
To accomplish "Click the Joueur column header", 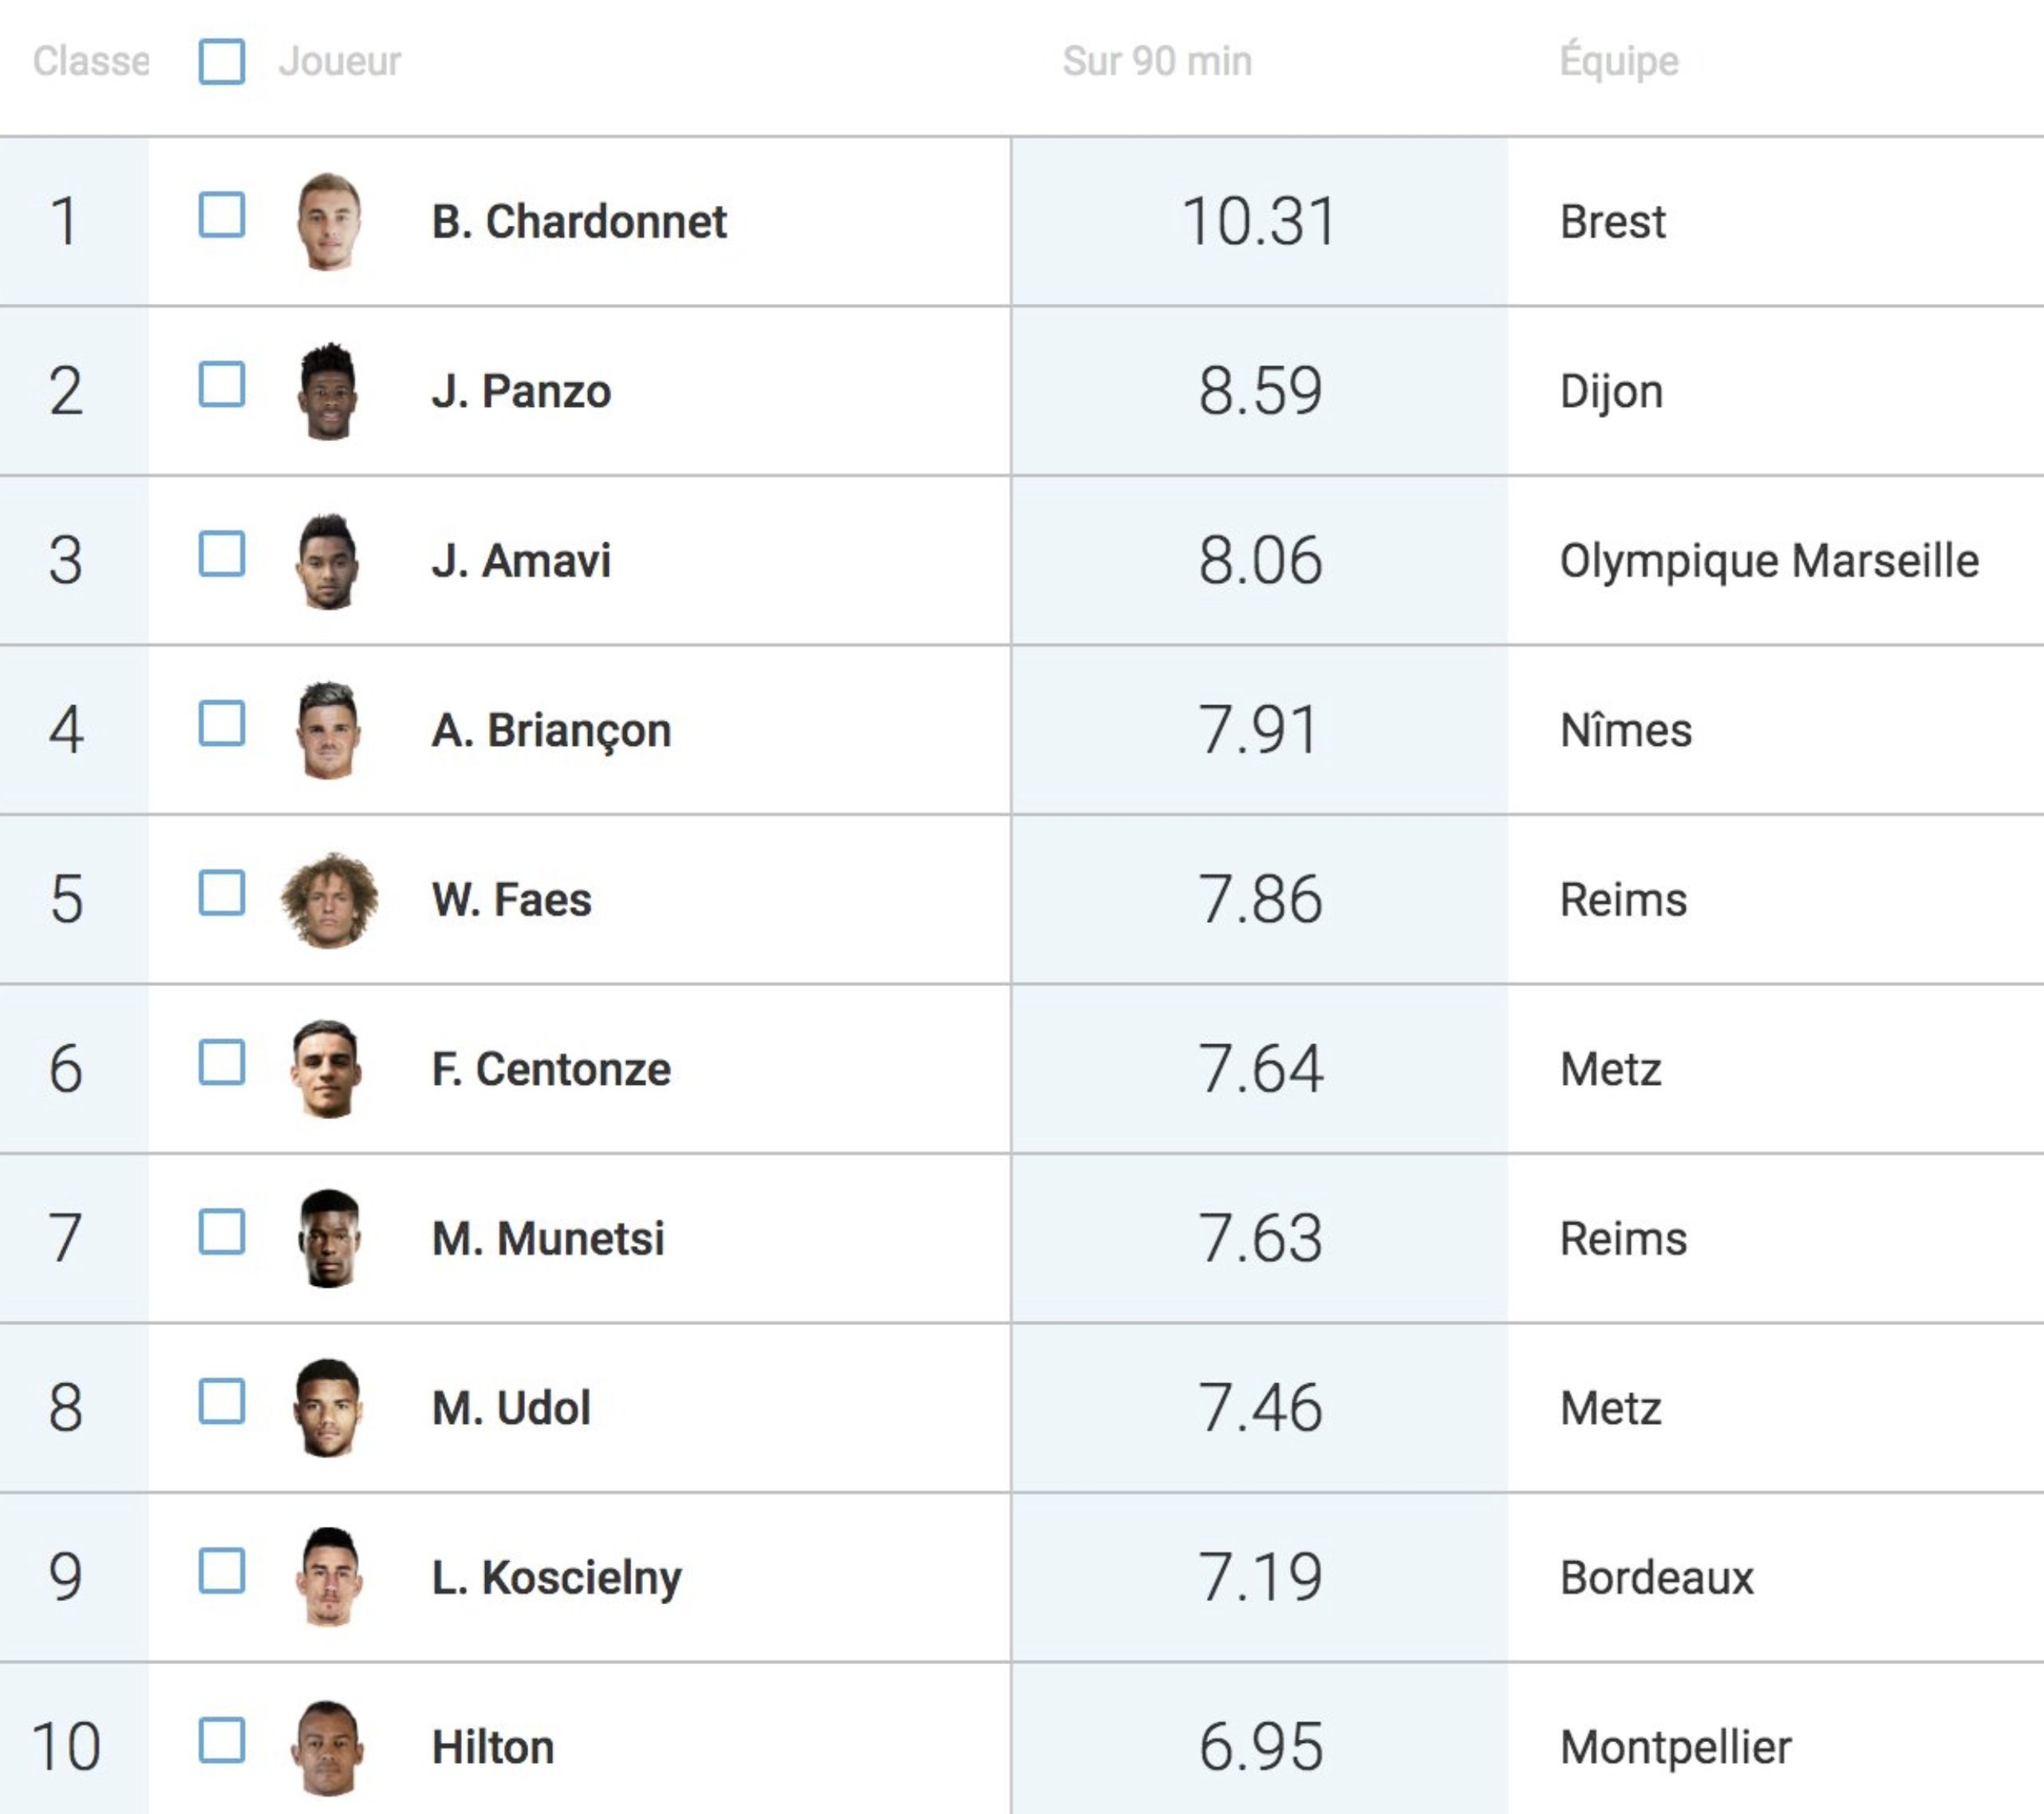I will (x=340, y=62).
